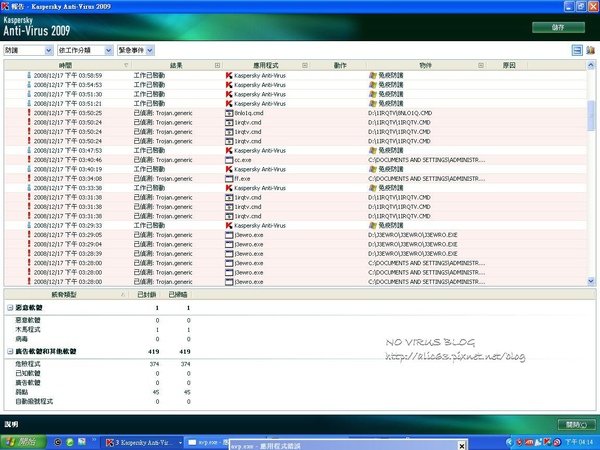Open the filter icon on 物件 column

(481, 65)
